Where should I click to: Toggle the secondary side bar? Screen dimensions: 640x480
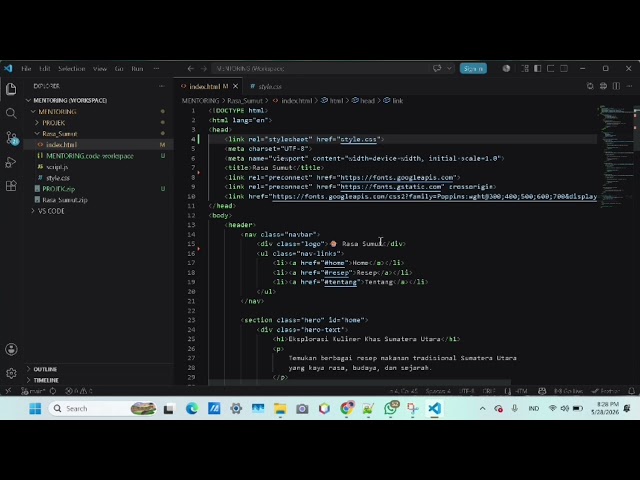click(564, 69)
